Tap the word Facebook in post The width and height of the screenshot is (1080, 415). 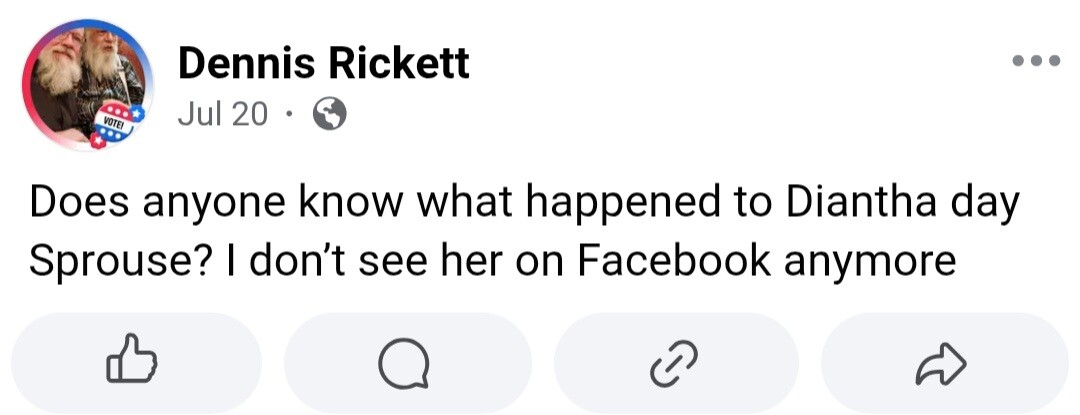click(673, 260)
